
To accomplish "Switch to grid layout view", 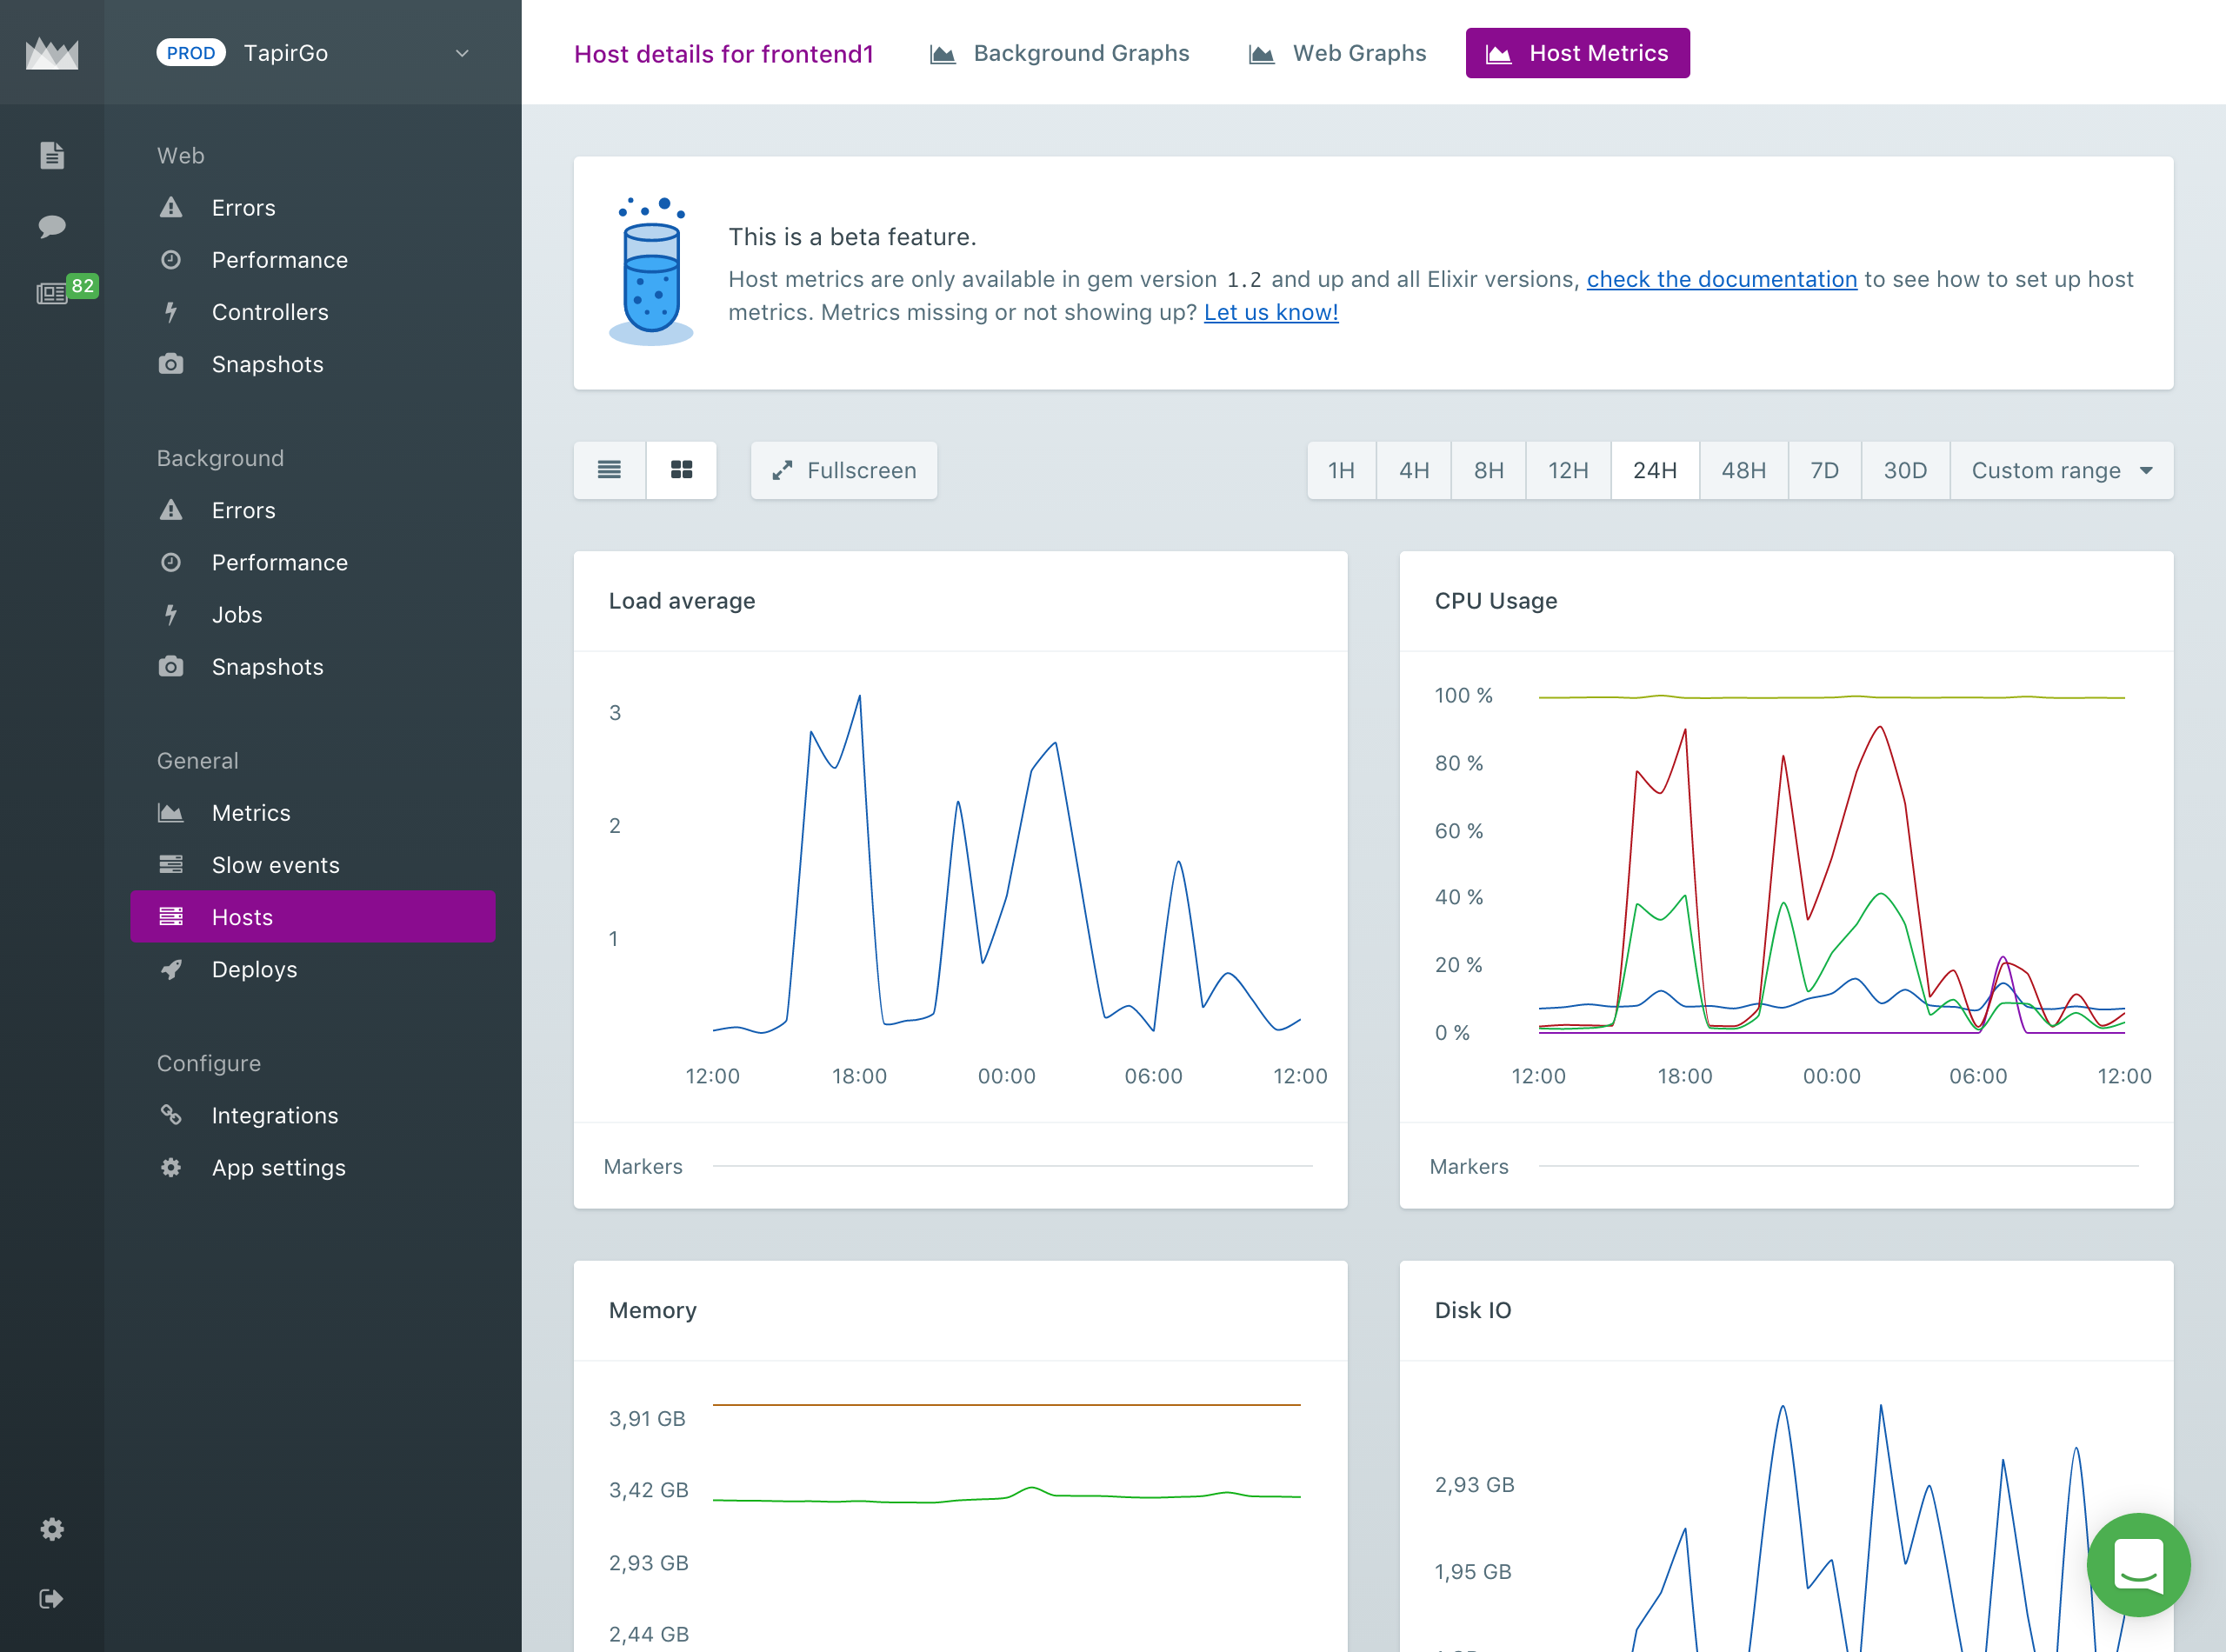I will 681,470.
